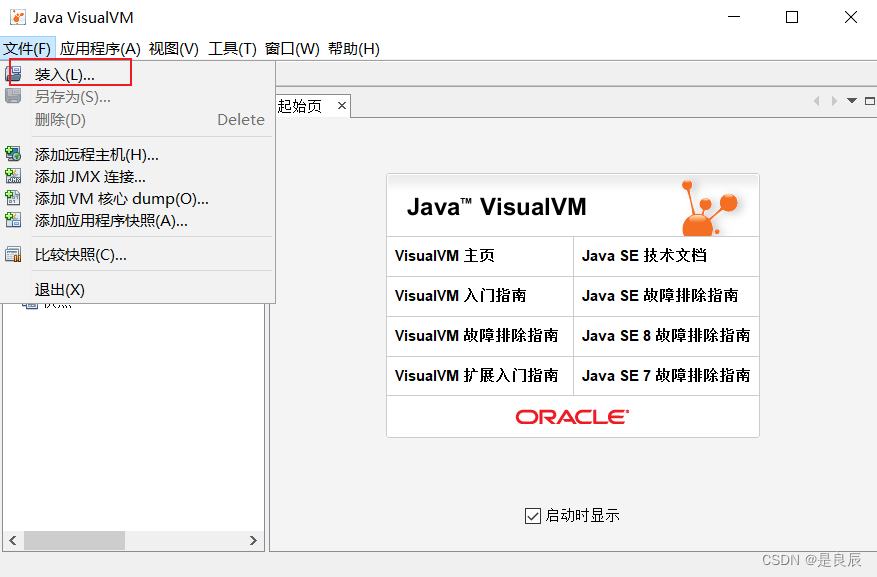Choose 退出(X) to exit application
Viewport: 877px width, 577px height.
138,290
